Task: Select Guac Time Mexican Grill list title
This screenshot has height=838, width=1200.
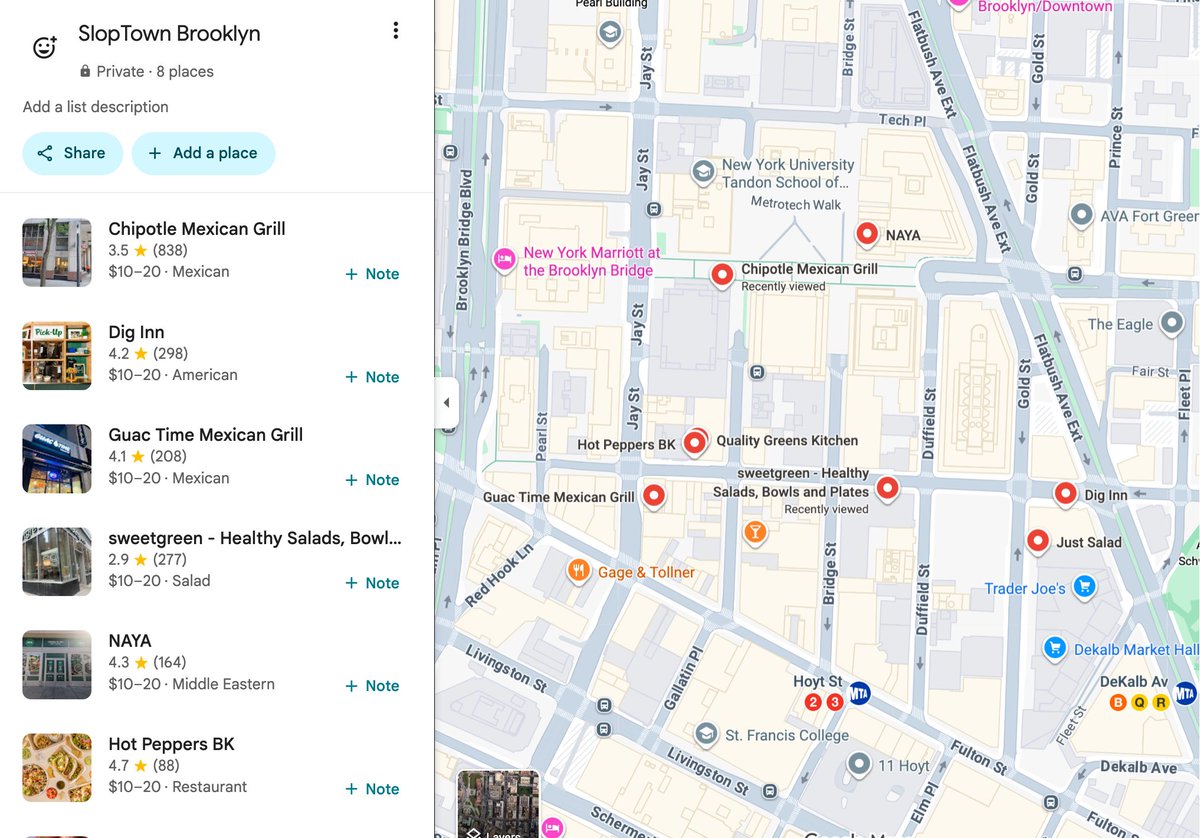Action: coord(205,435)
